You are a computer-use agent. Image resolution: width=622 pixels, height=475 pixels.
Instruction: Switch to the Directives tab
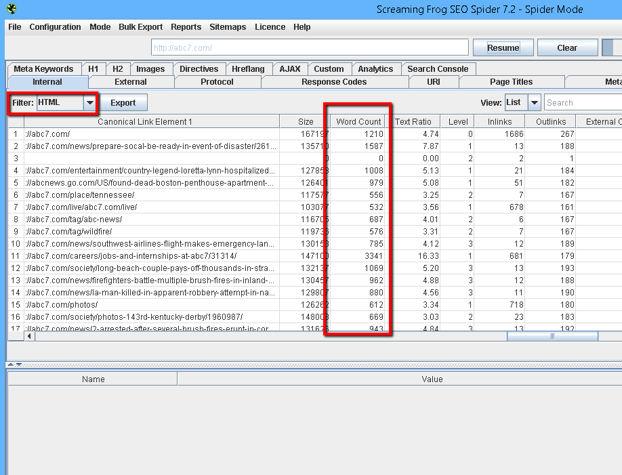(x=199, y=69)
